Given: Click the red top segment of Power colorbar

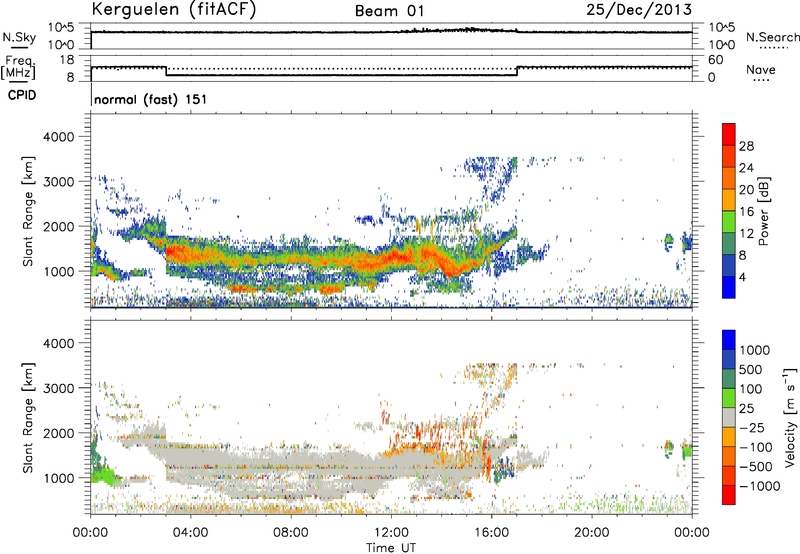Looking at the screenshot, I should point(729,134).
